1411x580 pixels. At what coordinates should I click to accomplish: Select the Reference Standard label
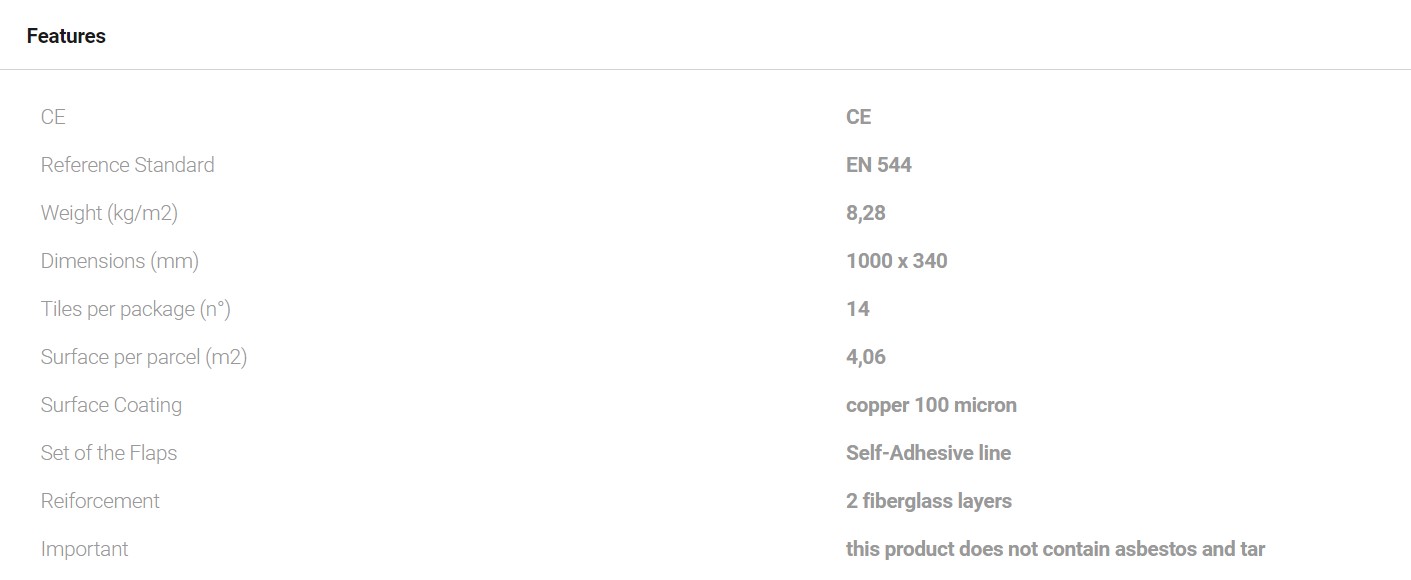point(127,165)
